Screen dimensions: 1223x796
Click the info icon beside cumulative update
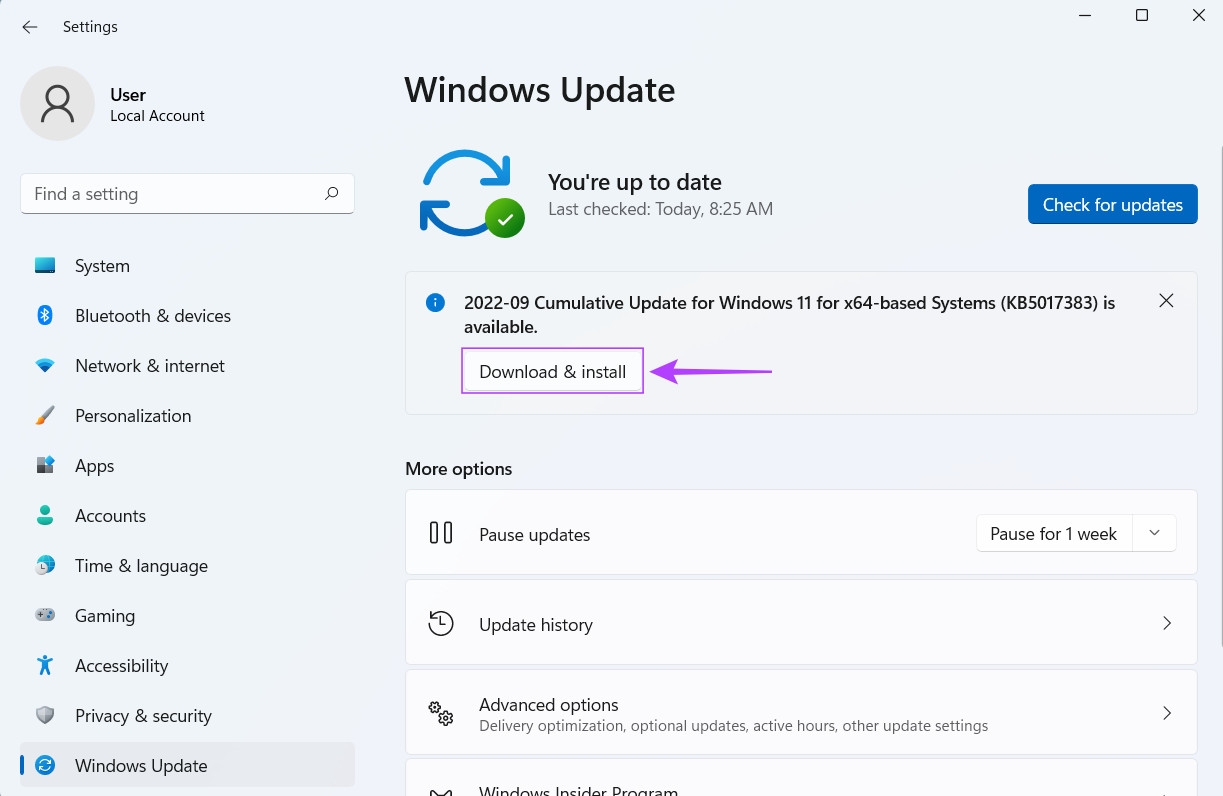[435, 303]
